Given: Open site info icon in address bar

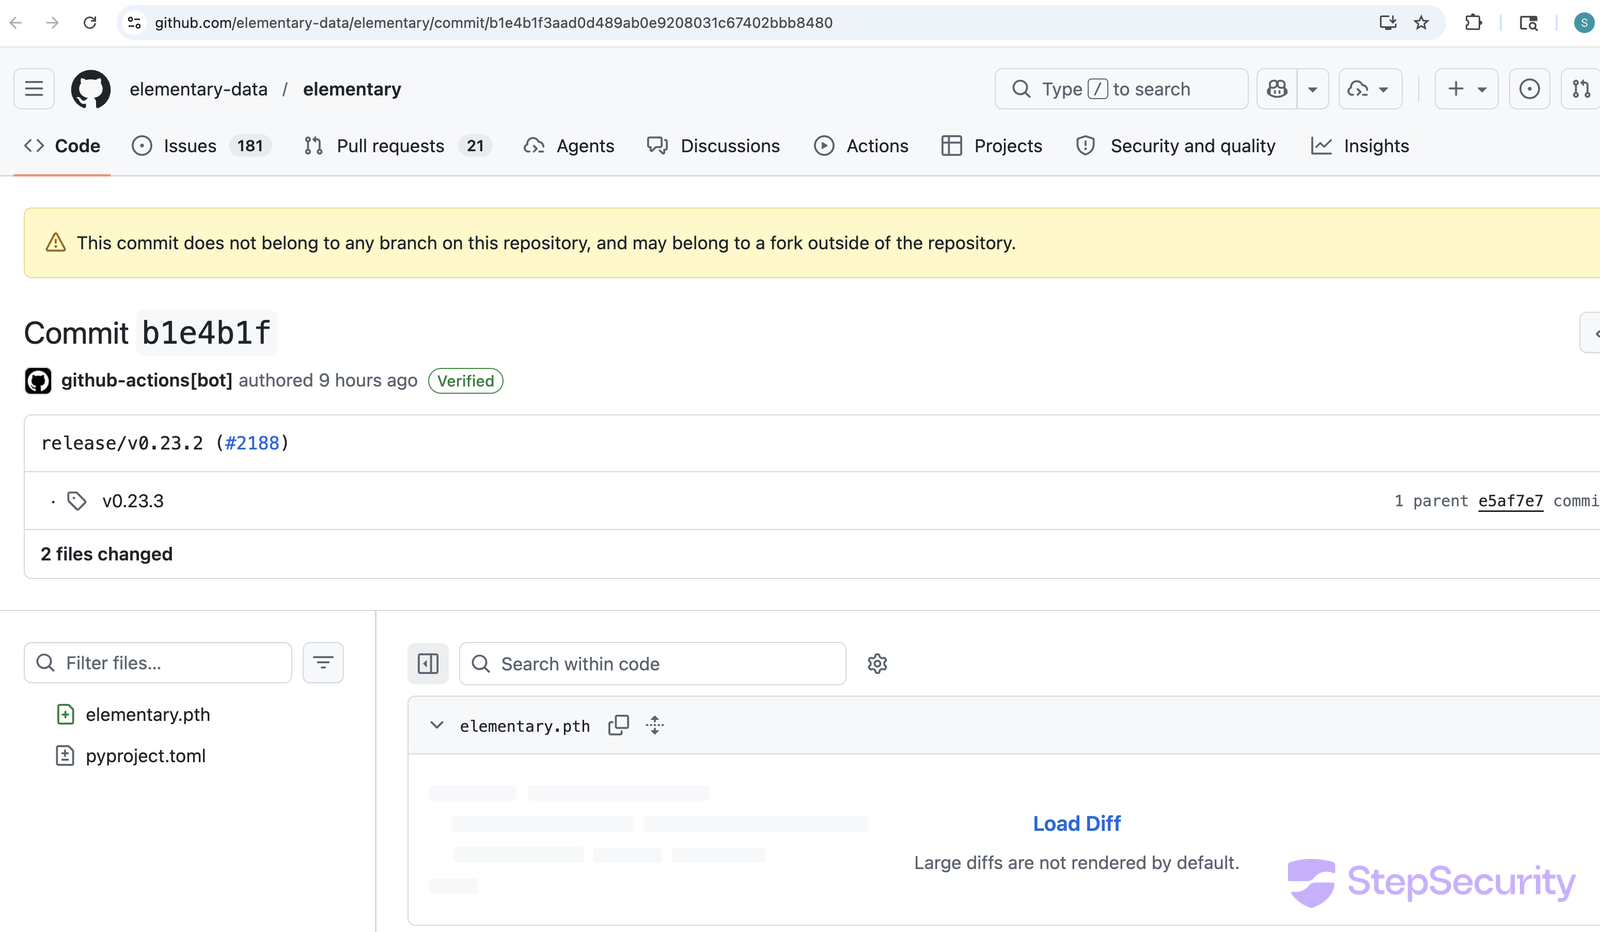Looking at the screenshot, I should (134, 22).
